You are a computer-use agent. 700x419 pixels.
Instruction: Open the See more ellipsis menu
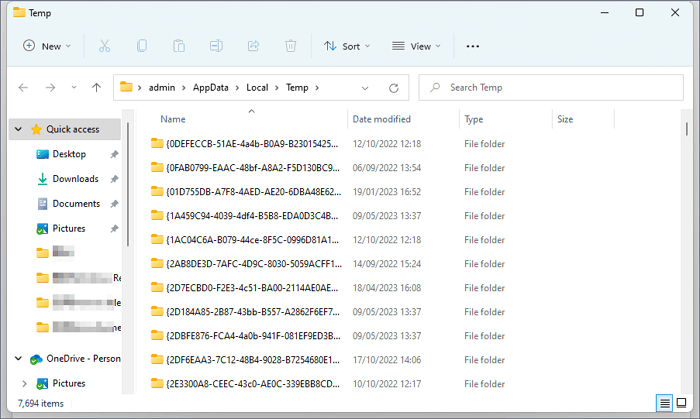pyautogui.click(x=473, y=46)
